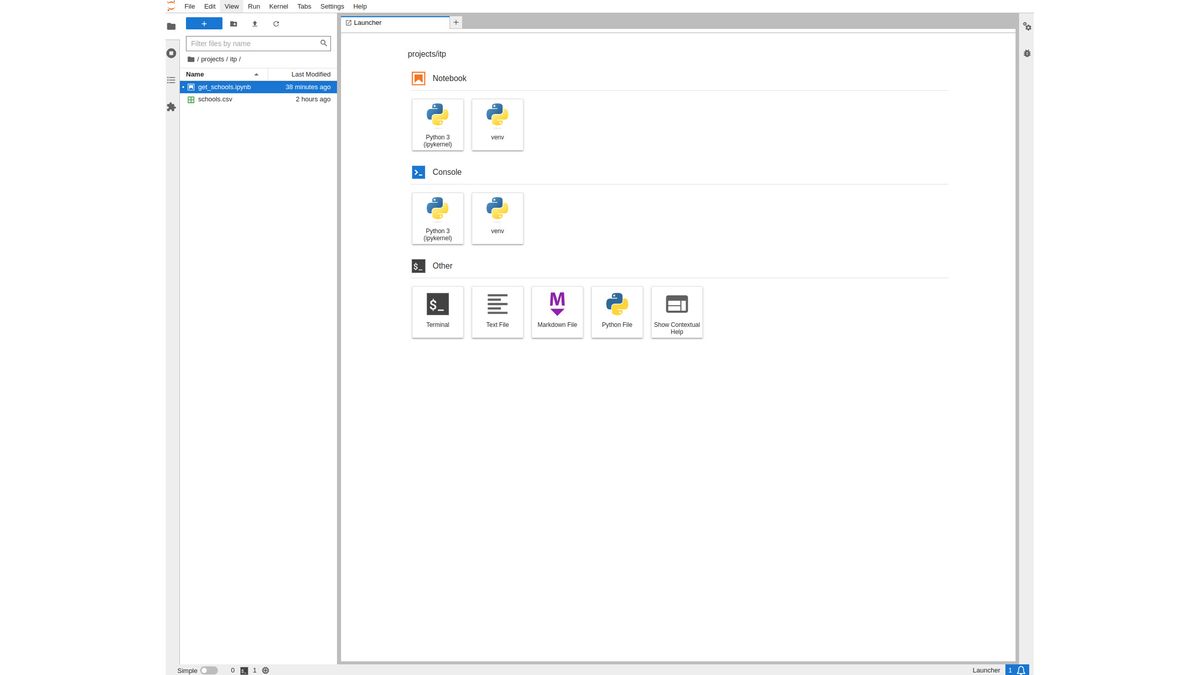Open a new launcher tab with the plus button
1200x675 pixels.
[456, 22]
